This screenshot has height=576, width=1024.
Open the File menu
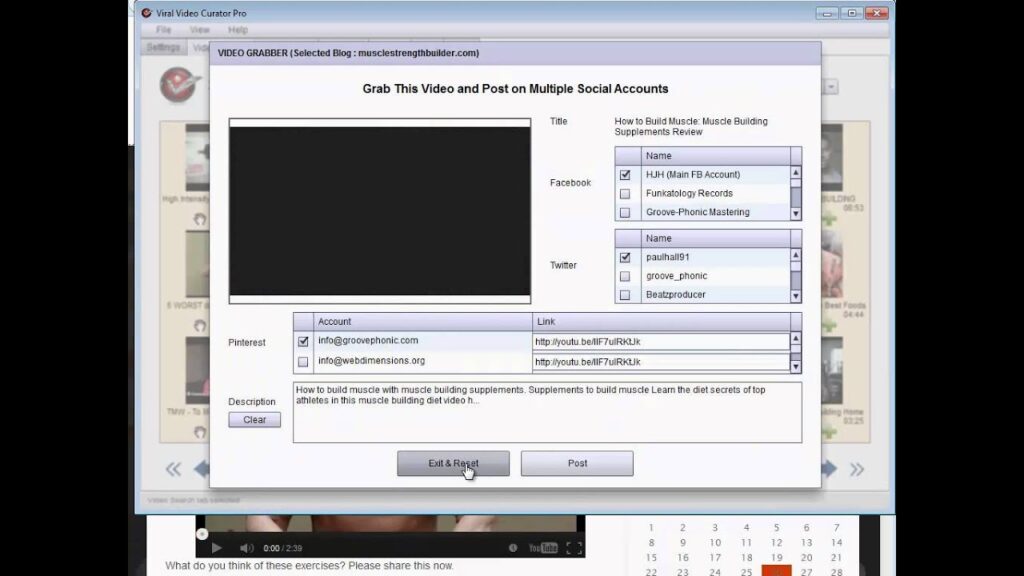coord(163,30)
